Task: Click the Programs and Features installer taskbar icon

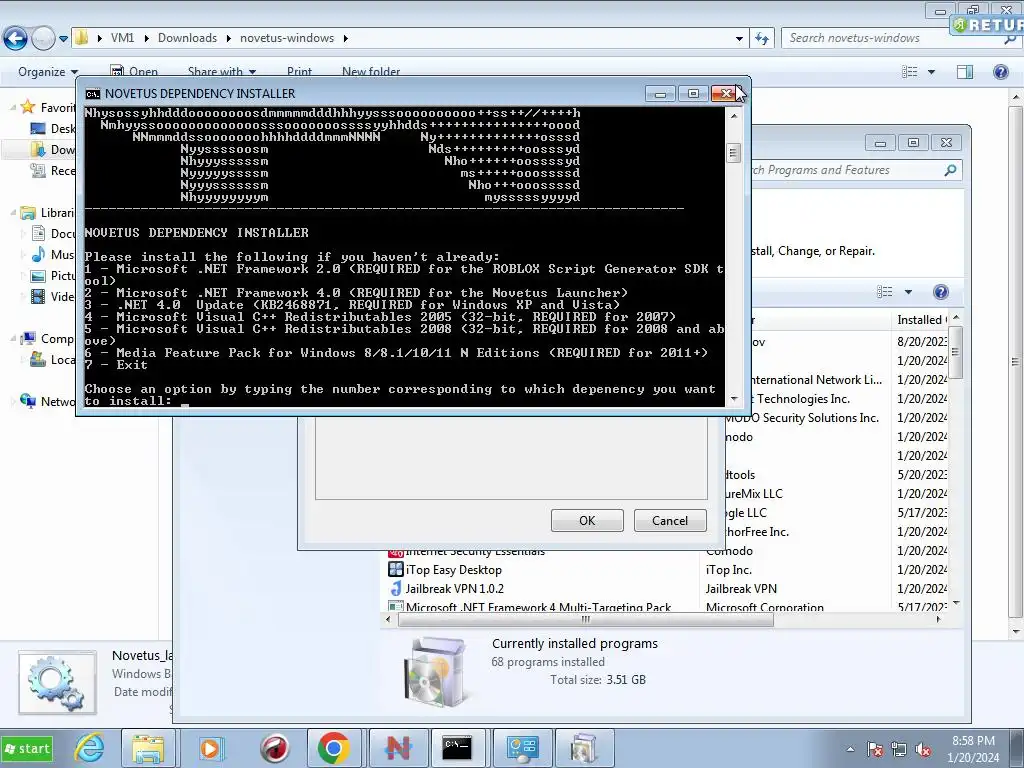Action: tap(584, 748)
